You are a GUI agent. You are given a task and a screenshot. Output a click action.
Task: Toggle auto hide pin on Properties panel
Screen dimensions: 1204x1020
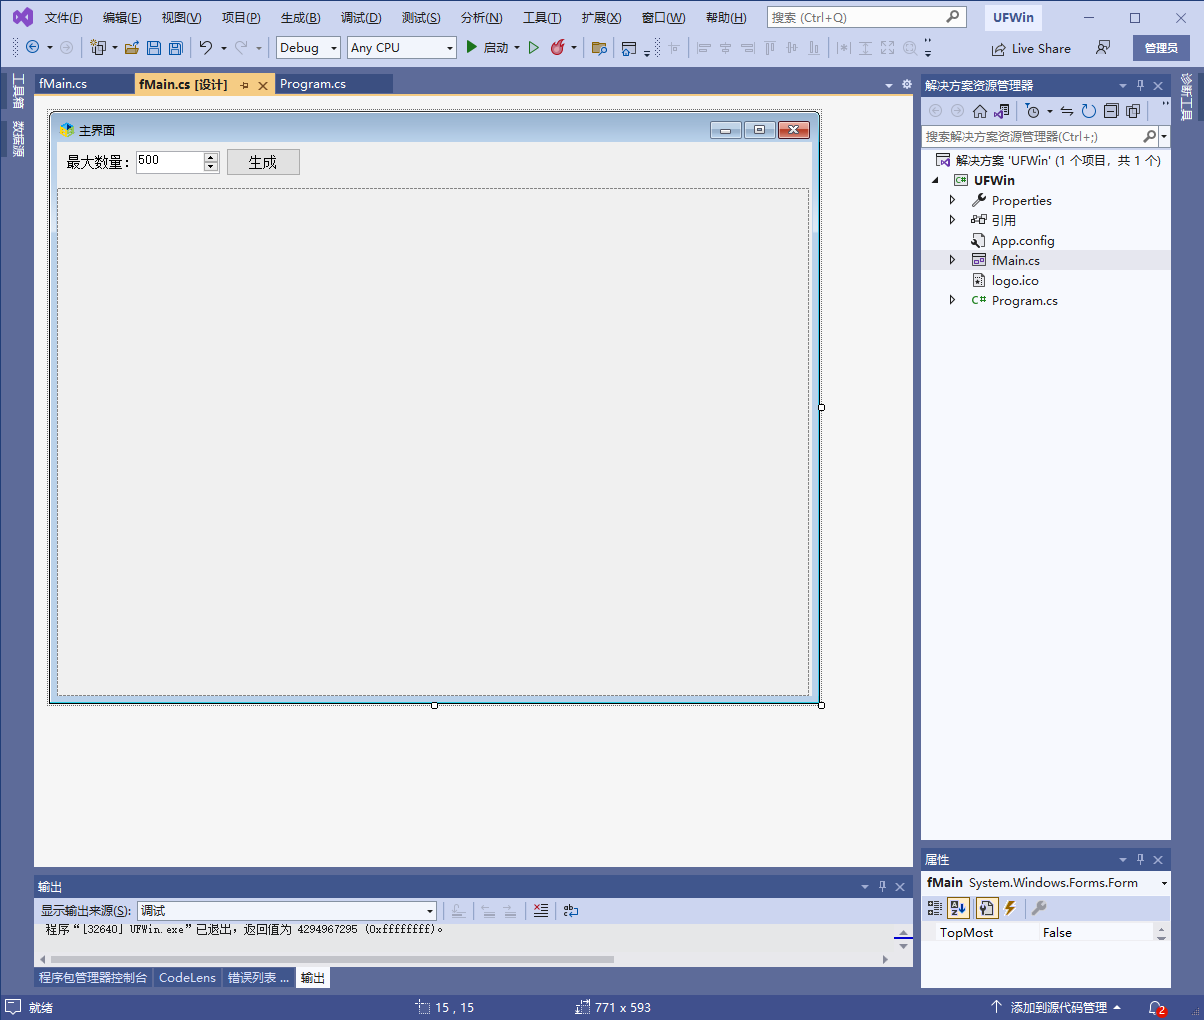pyautogui.click(x=1140, y=860)
